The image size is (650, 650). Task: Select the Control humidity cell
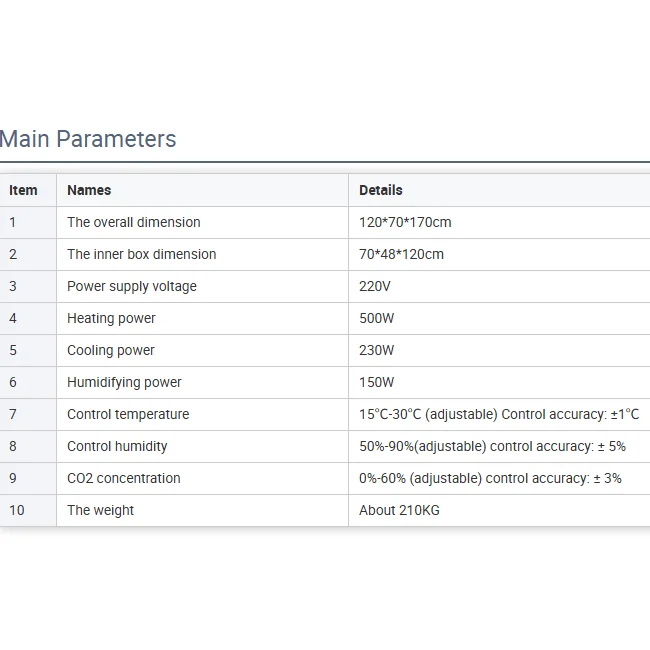(117, 446)
